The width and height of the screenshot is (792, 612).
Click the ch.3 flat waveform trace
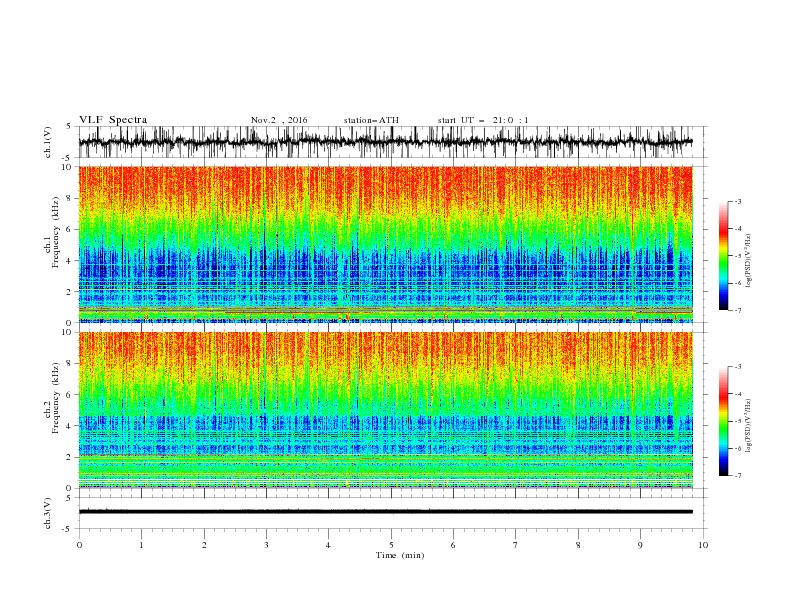point(385,512)
